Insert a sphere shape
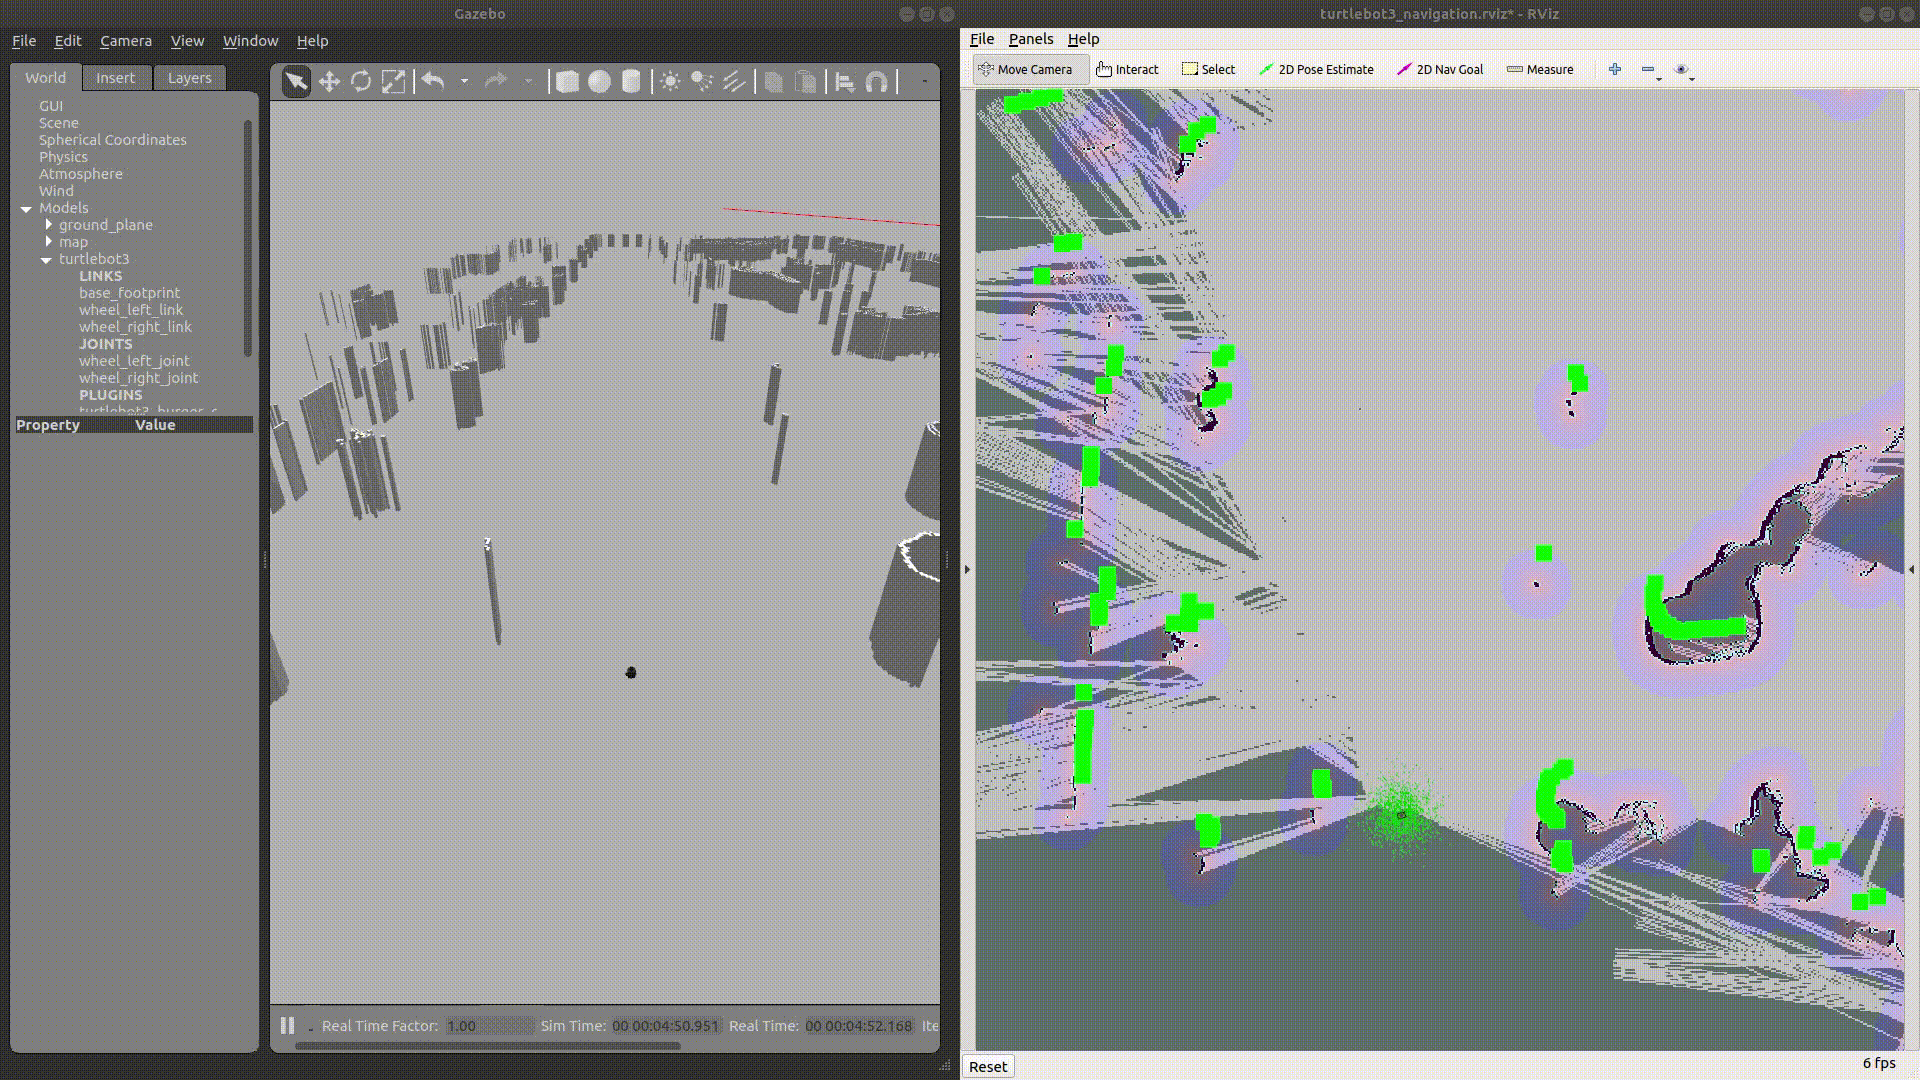The image size is (1920, 1080). [599, 82]
